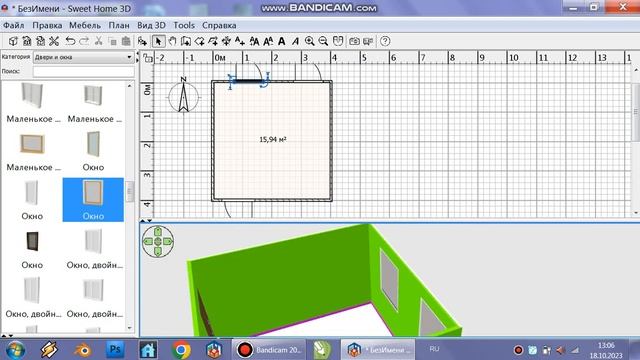
Task: Click the furniture catalog scrollbar thumb
Action: click(x=130, y=191)
